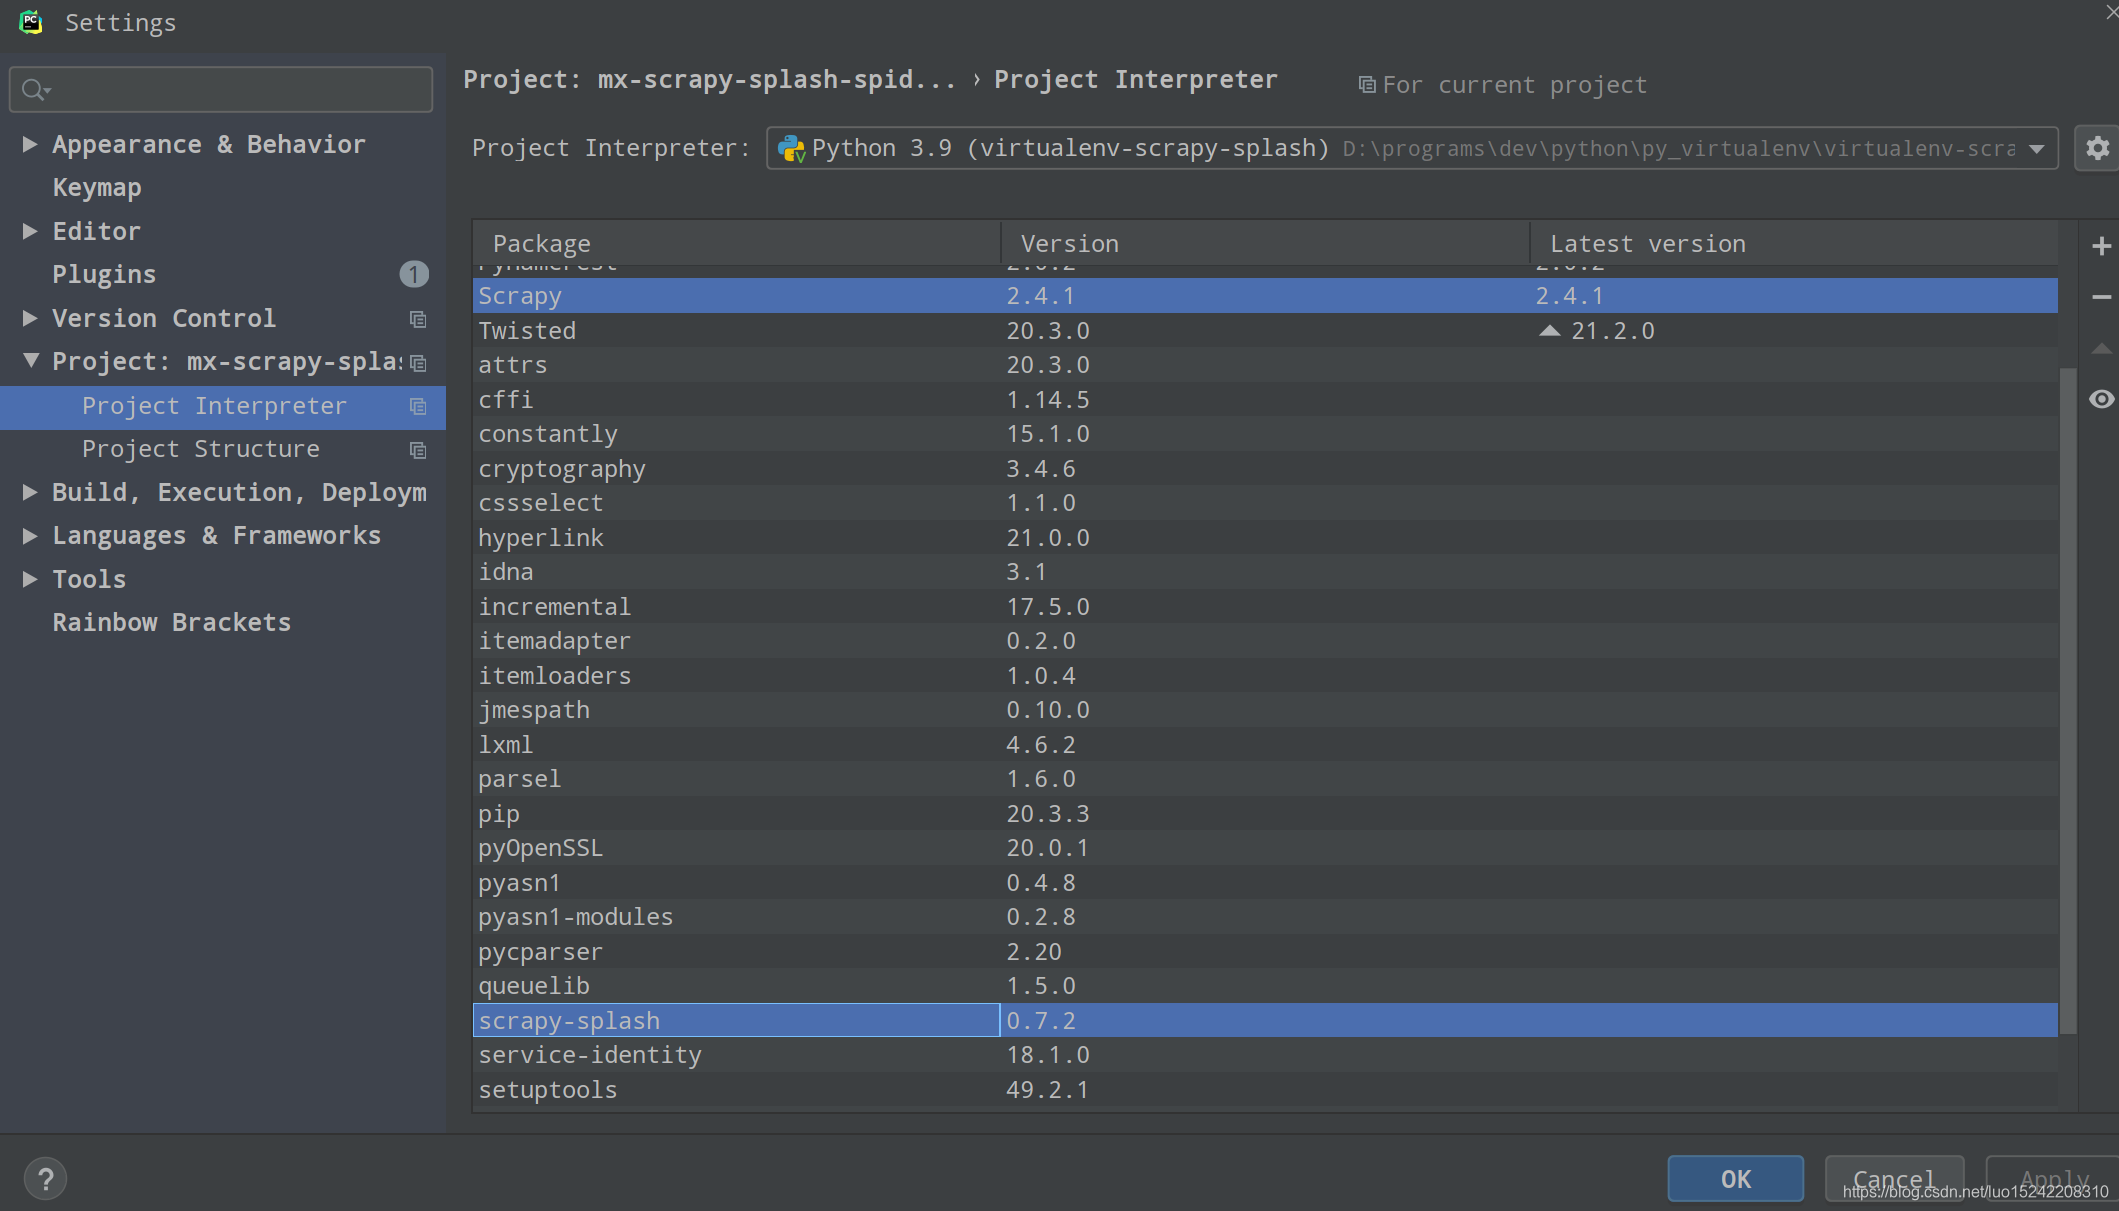This screenshot has height=1211, width=2119.
Task: Open the Project Interpreter dropdown
Action: [x=2036, y=149]
